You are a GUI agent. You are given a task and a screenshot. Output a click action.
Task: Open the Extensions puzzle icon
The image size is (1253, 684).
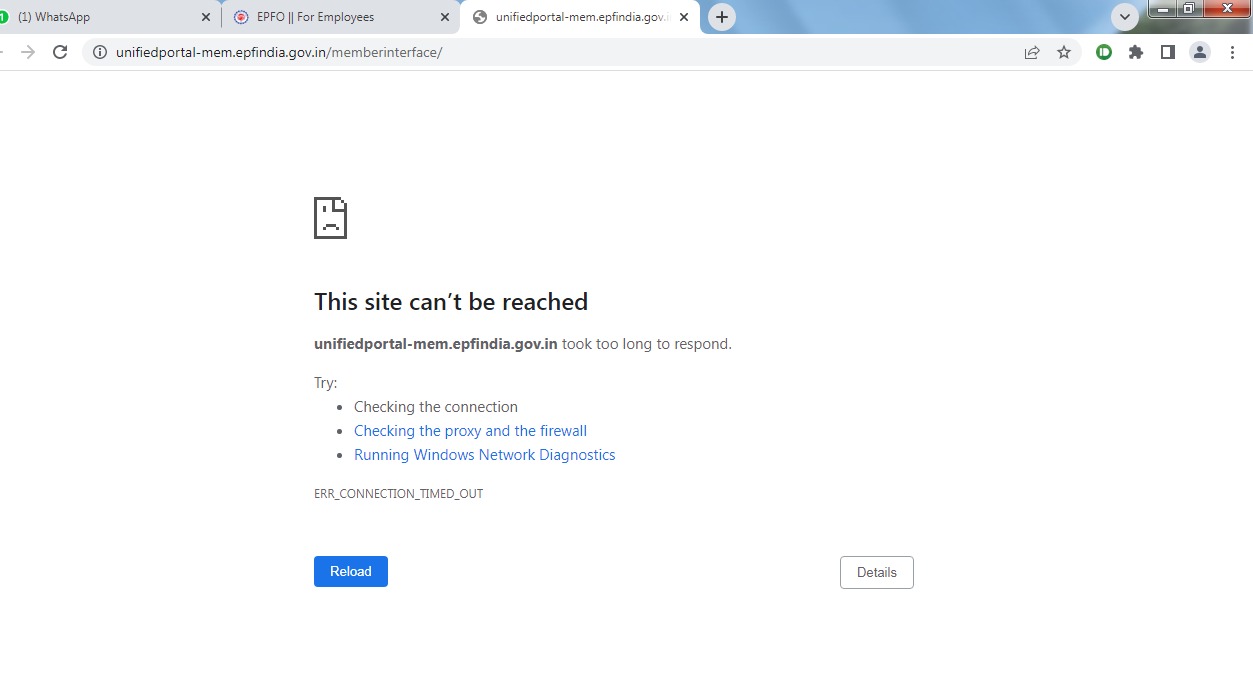pos(1136,52)
